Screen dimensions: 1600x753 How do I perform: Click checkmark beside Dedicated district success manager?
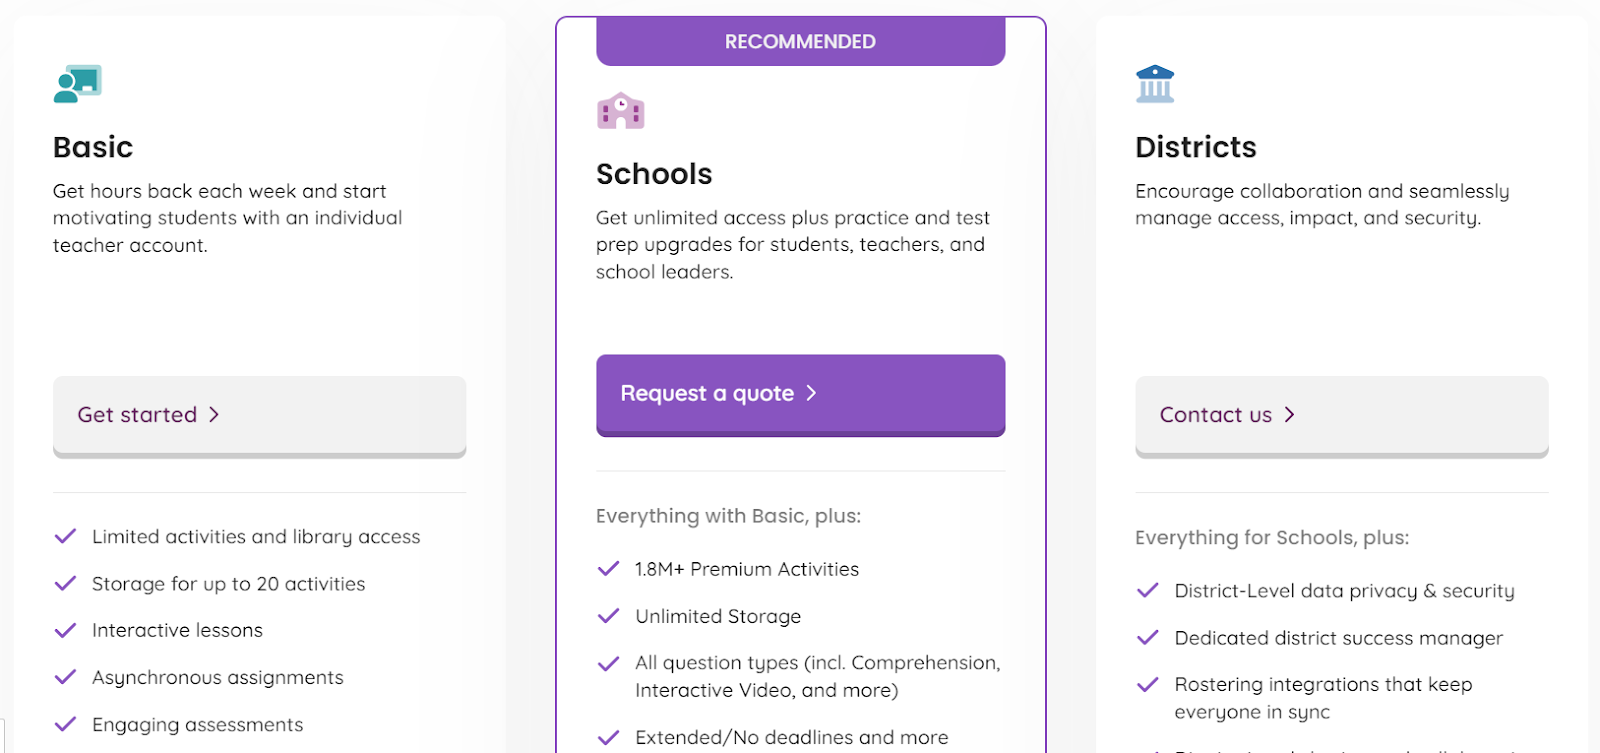1148,638
